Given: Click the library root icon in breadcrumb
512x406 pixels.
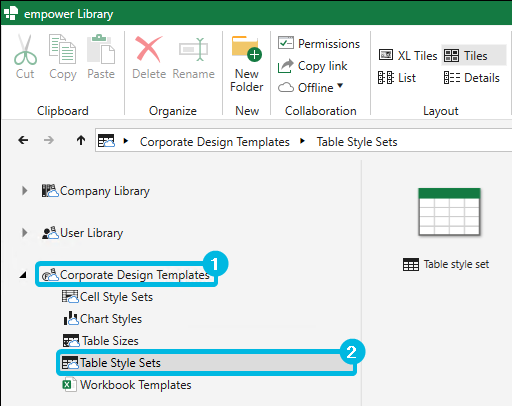Looking at the screenshot, I should coord(106,141).
